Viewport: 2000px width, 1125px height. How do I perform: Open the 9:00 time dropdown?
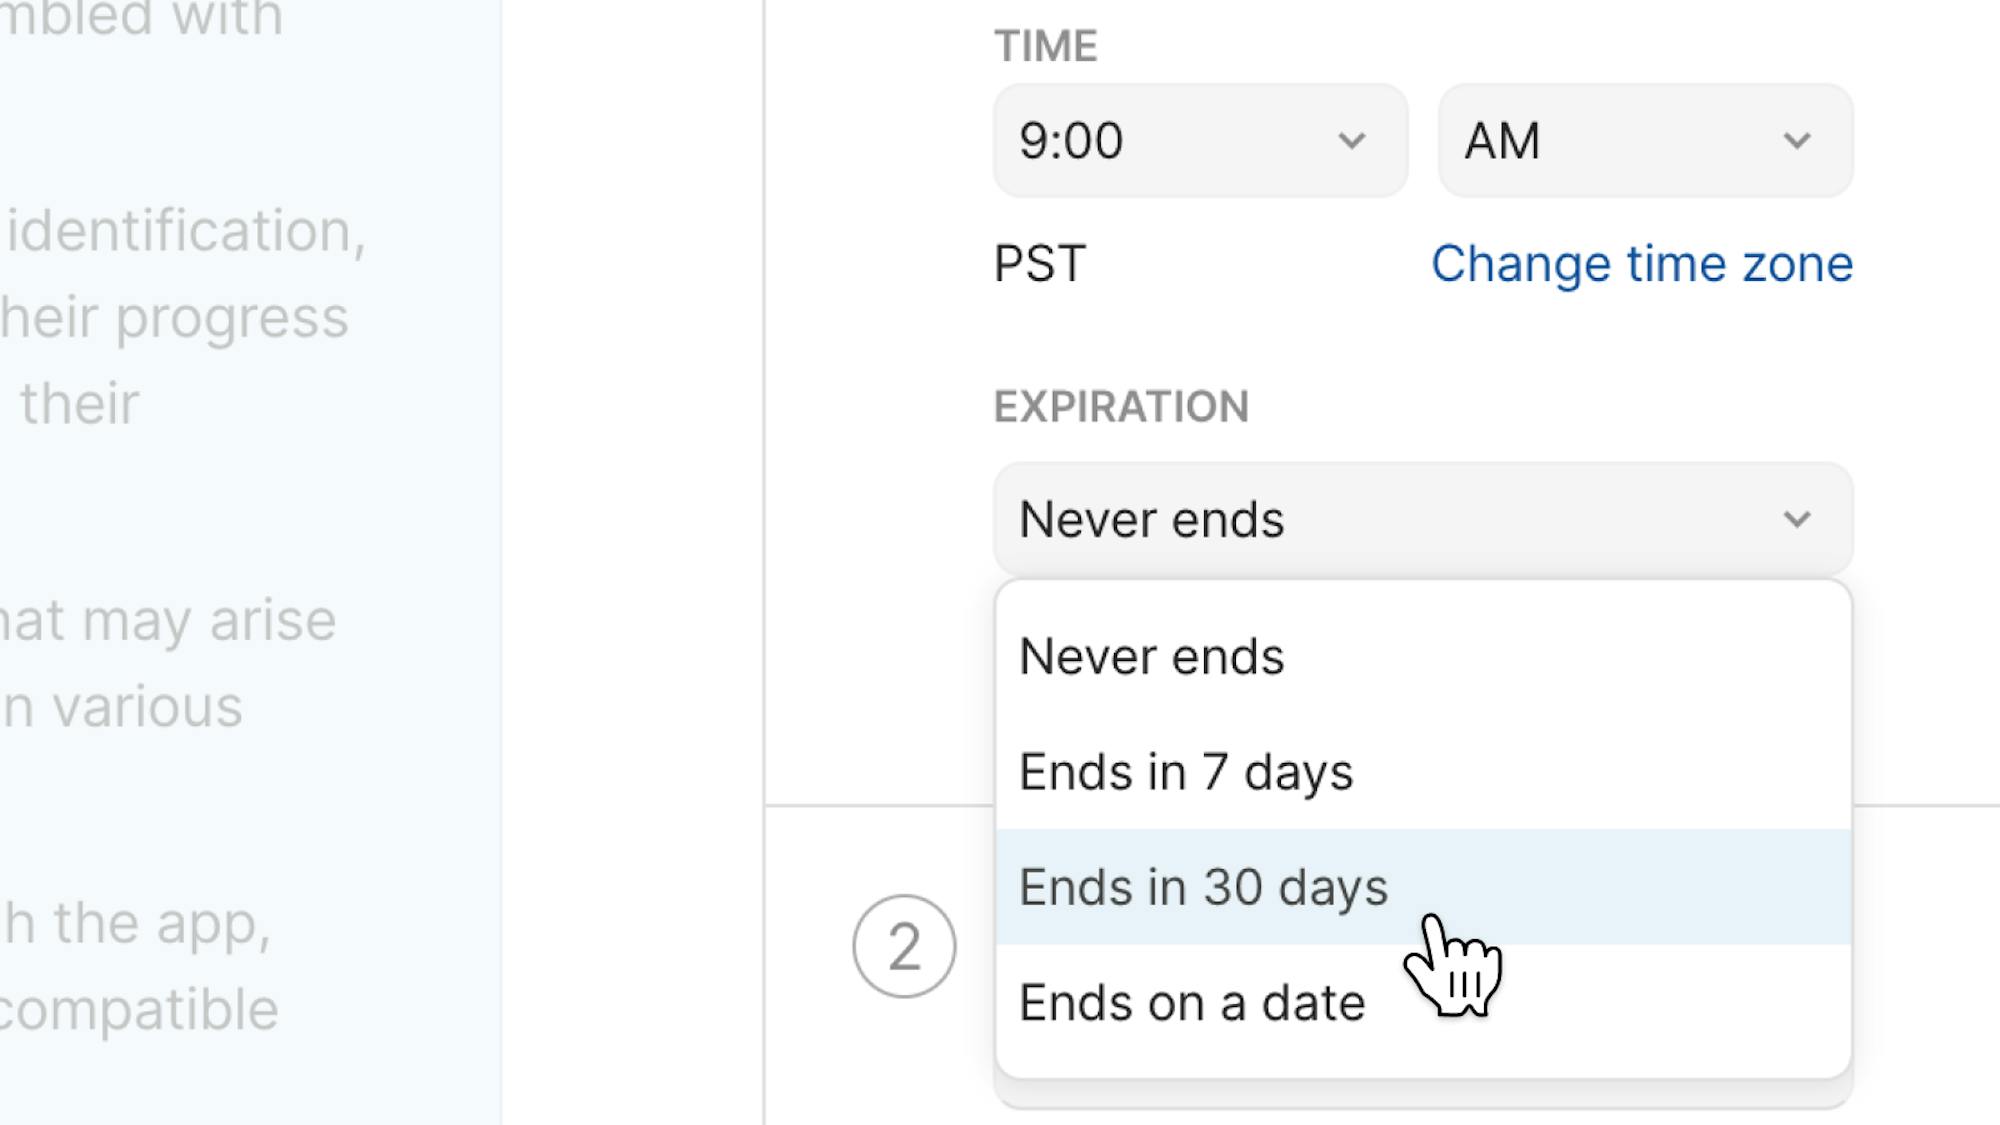(1199, 140)
